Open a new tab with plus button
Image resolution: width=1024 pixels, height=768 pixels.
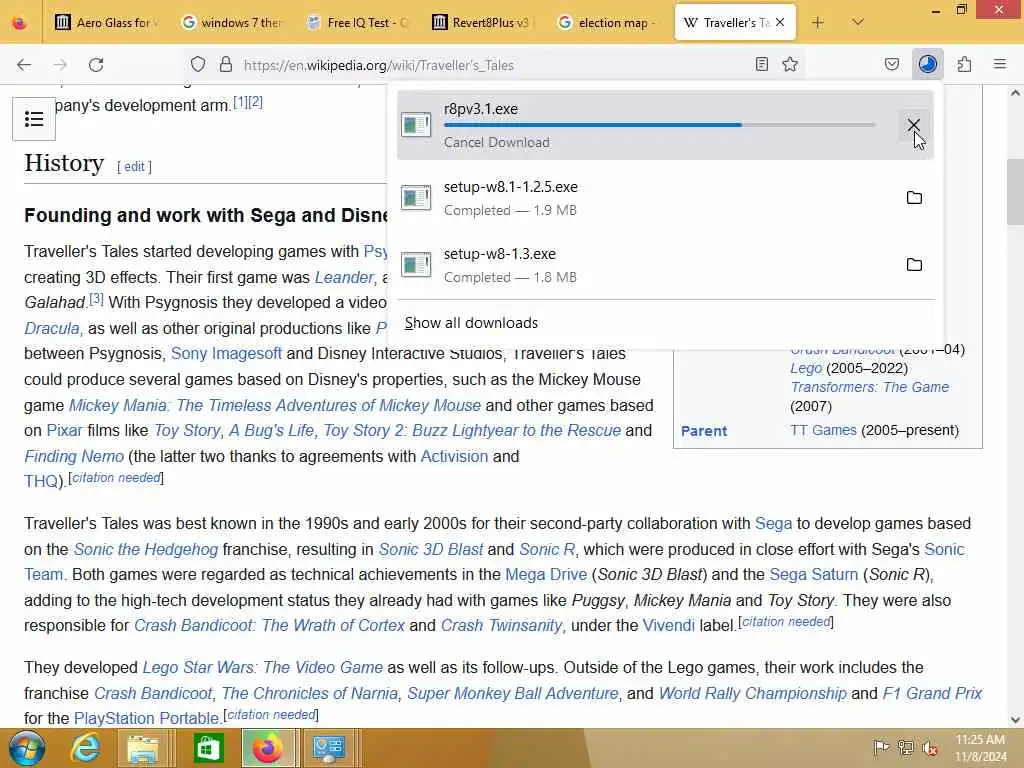[818, 23]
